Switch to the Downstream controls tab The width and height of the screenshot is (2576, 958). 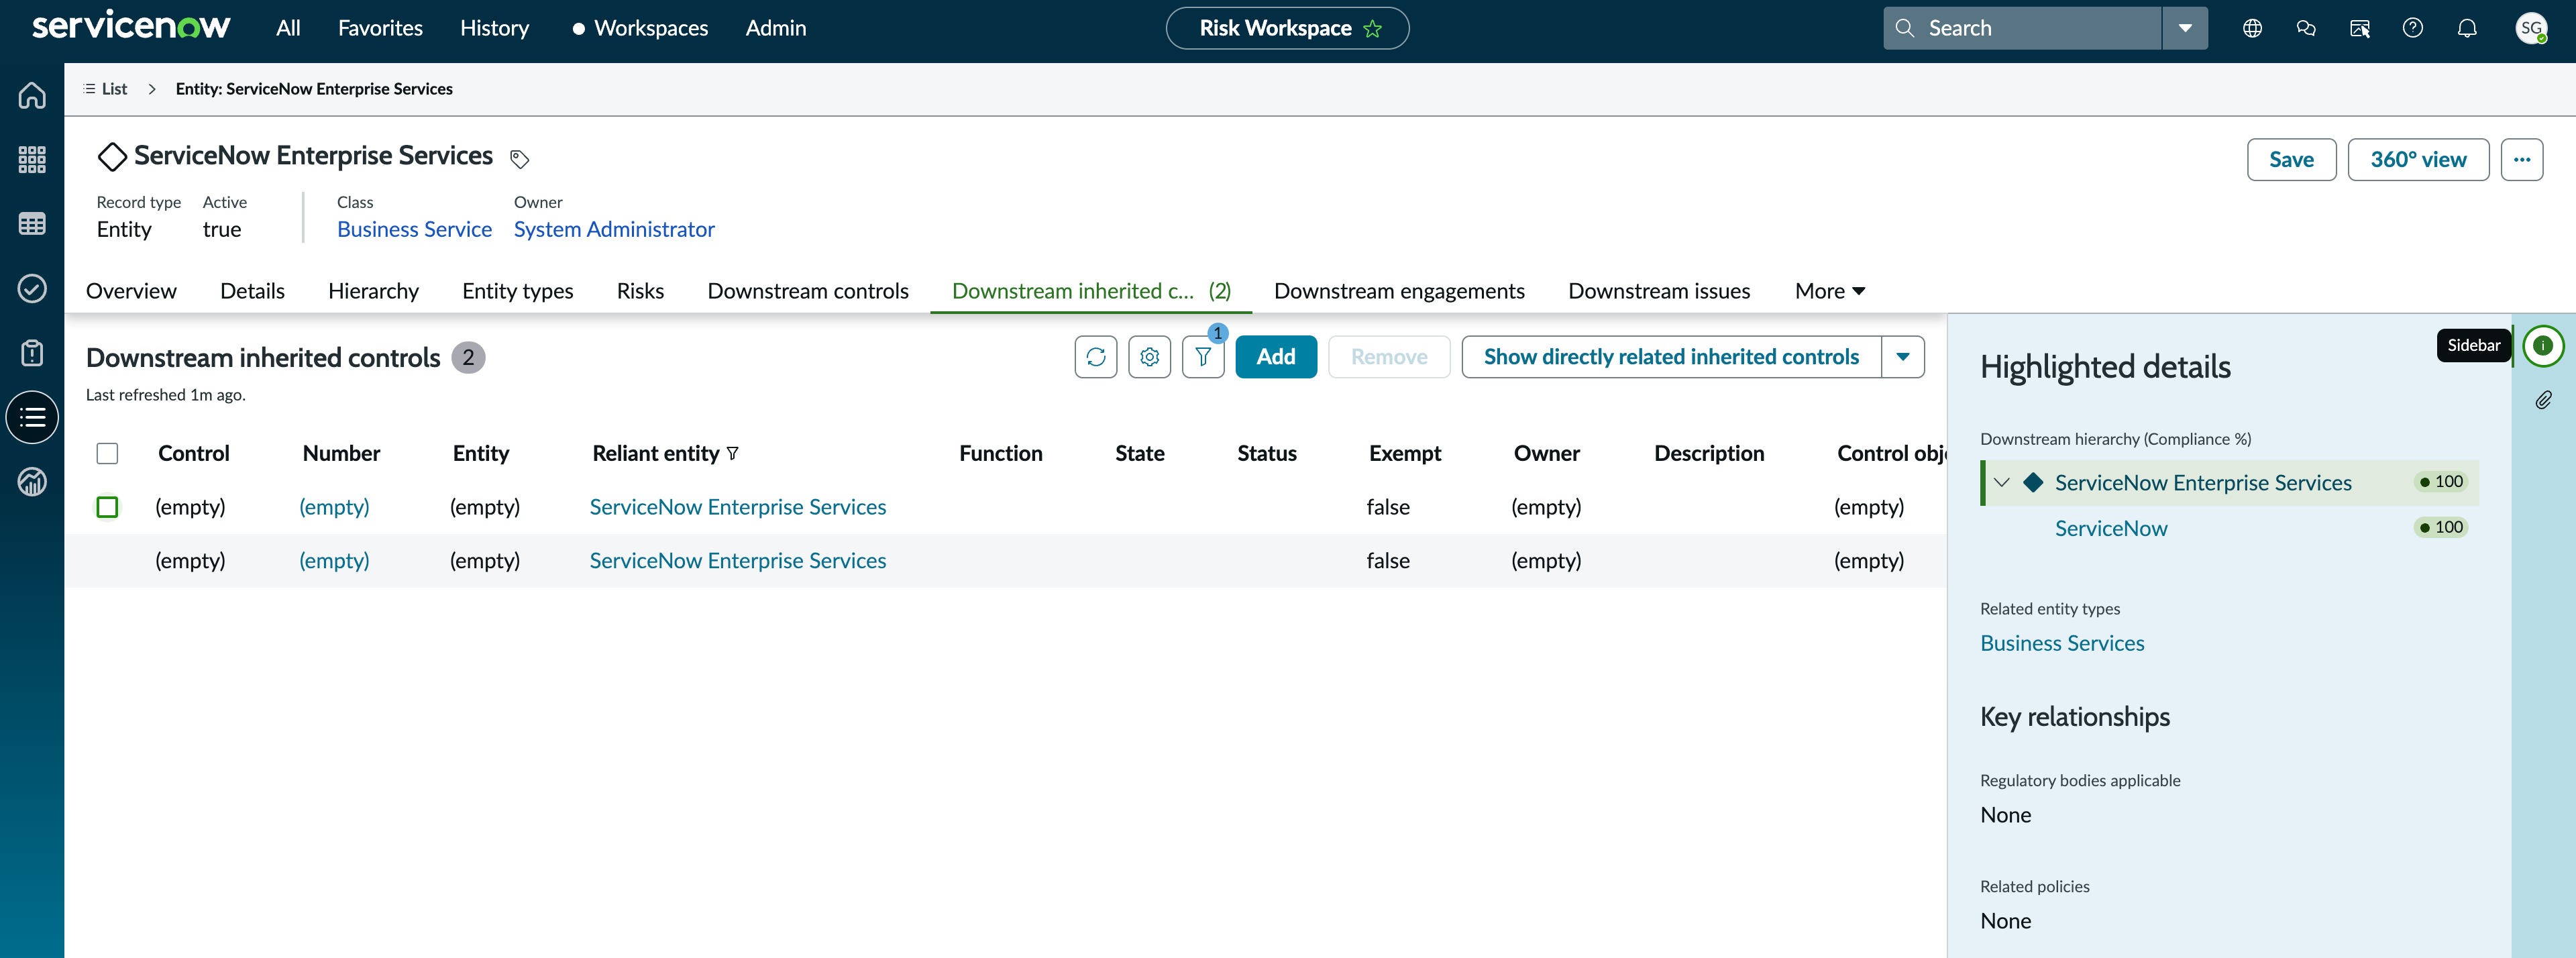tap(808, 291)
